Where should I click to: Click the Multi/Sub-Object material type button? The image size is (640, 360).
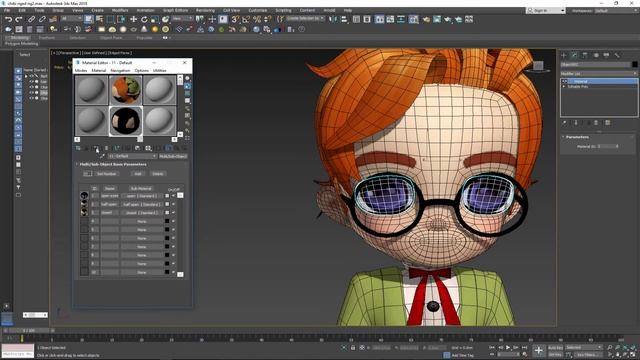tap(173, 156)
